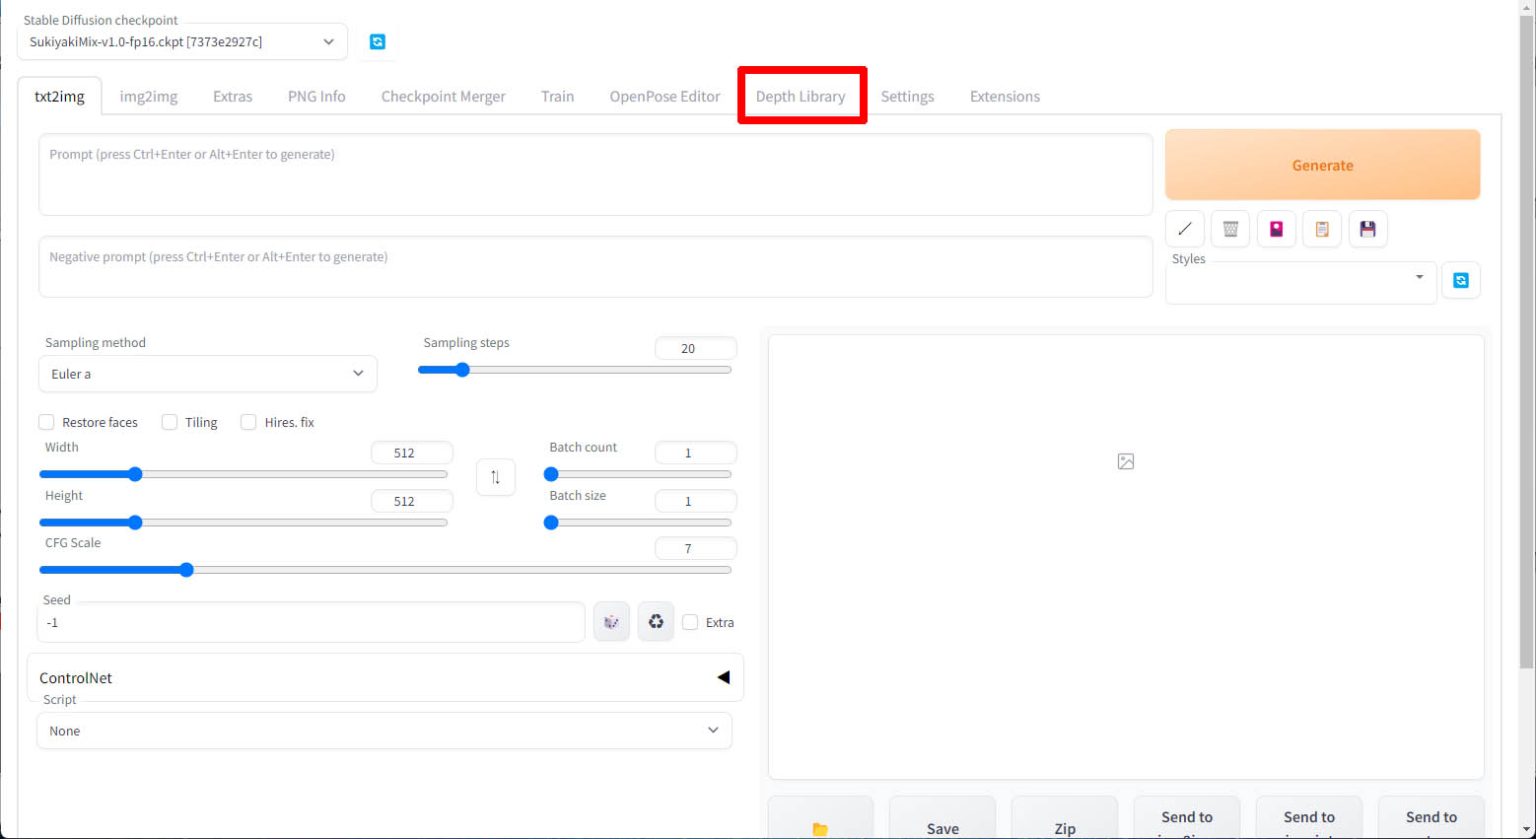Click the arrow icon to read last generation parameters

(1185, 229)
